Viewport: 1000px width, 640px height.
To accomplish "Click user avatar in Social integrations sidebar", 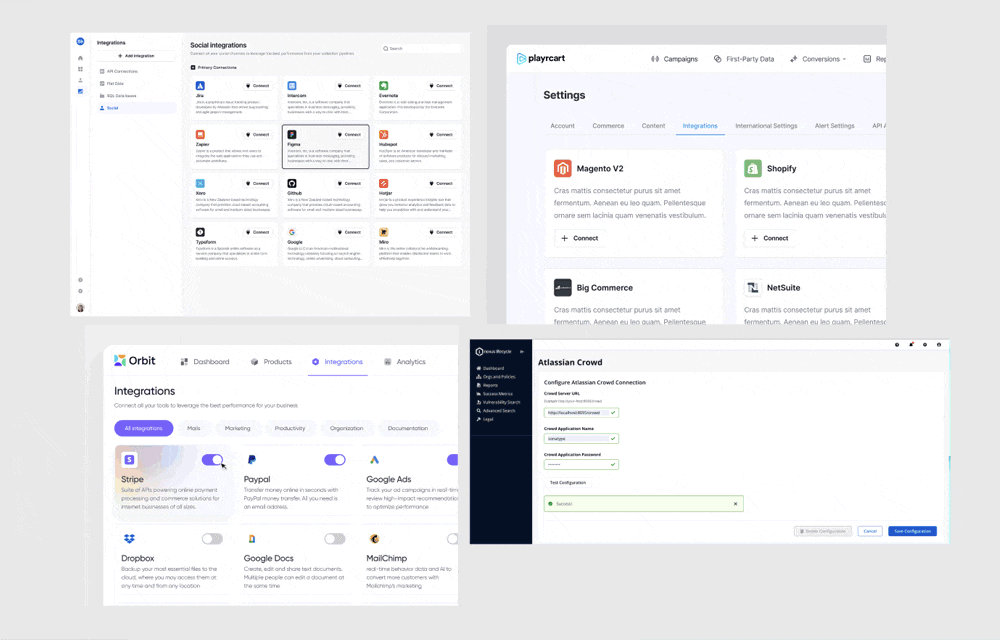I will pos(80,308).
